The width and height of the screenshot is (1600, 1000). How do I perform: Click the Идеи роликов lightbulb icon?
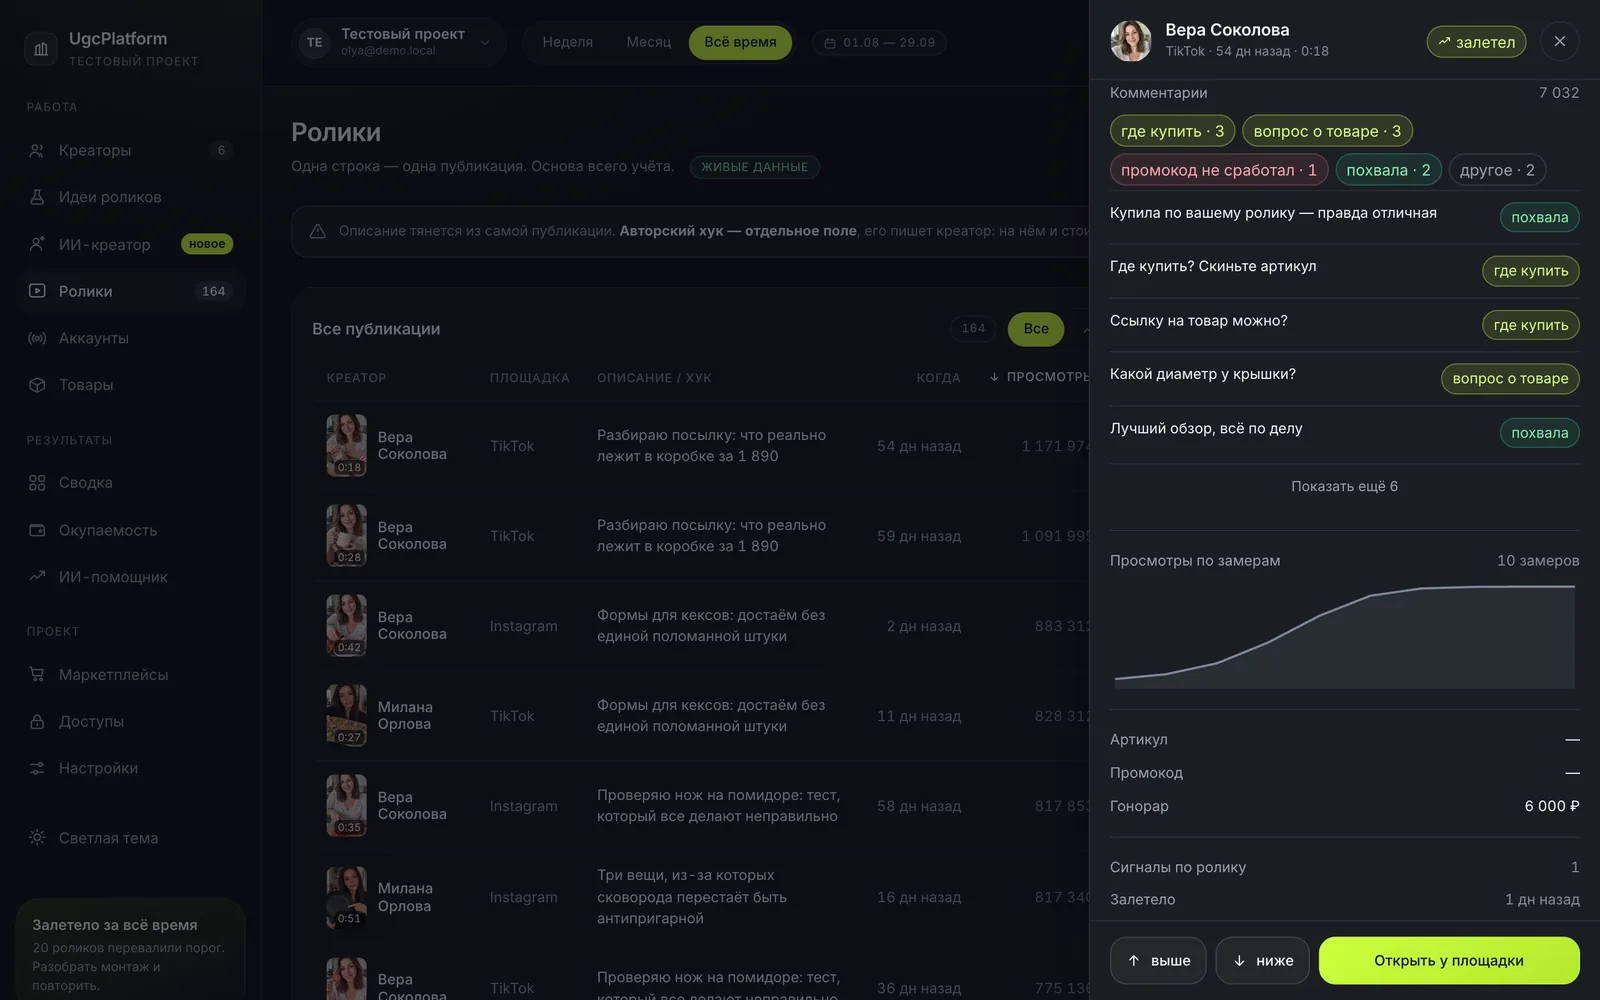(37, 197)
